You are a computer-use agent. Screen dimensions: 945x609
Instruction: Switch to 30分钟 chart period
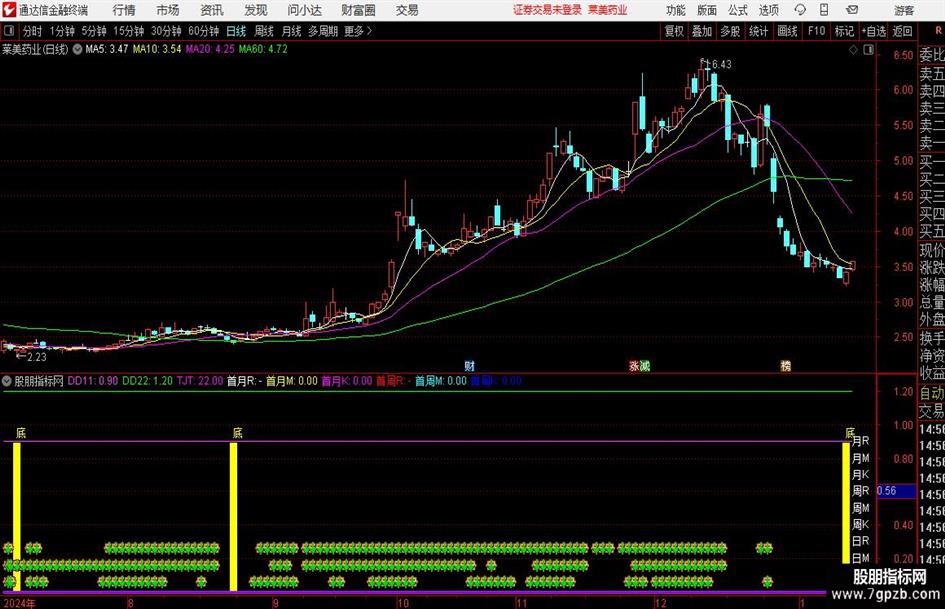tap(166, 31)
